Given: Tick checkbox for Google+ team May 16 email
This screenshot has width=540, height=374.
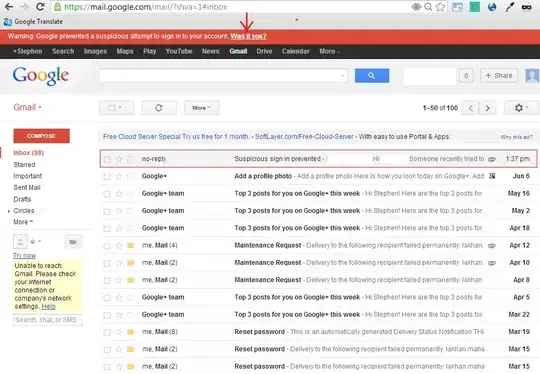Looking at the screenshot, I should point(107,194).
